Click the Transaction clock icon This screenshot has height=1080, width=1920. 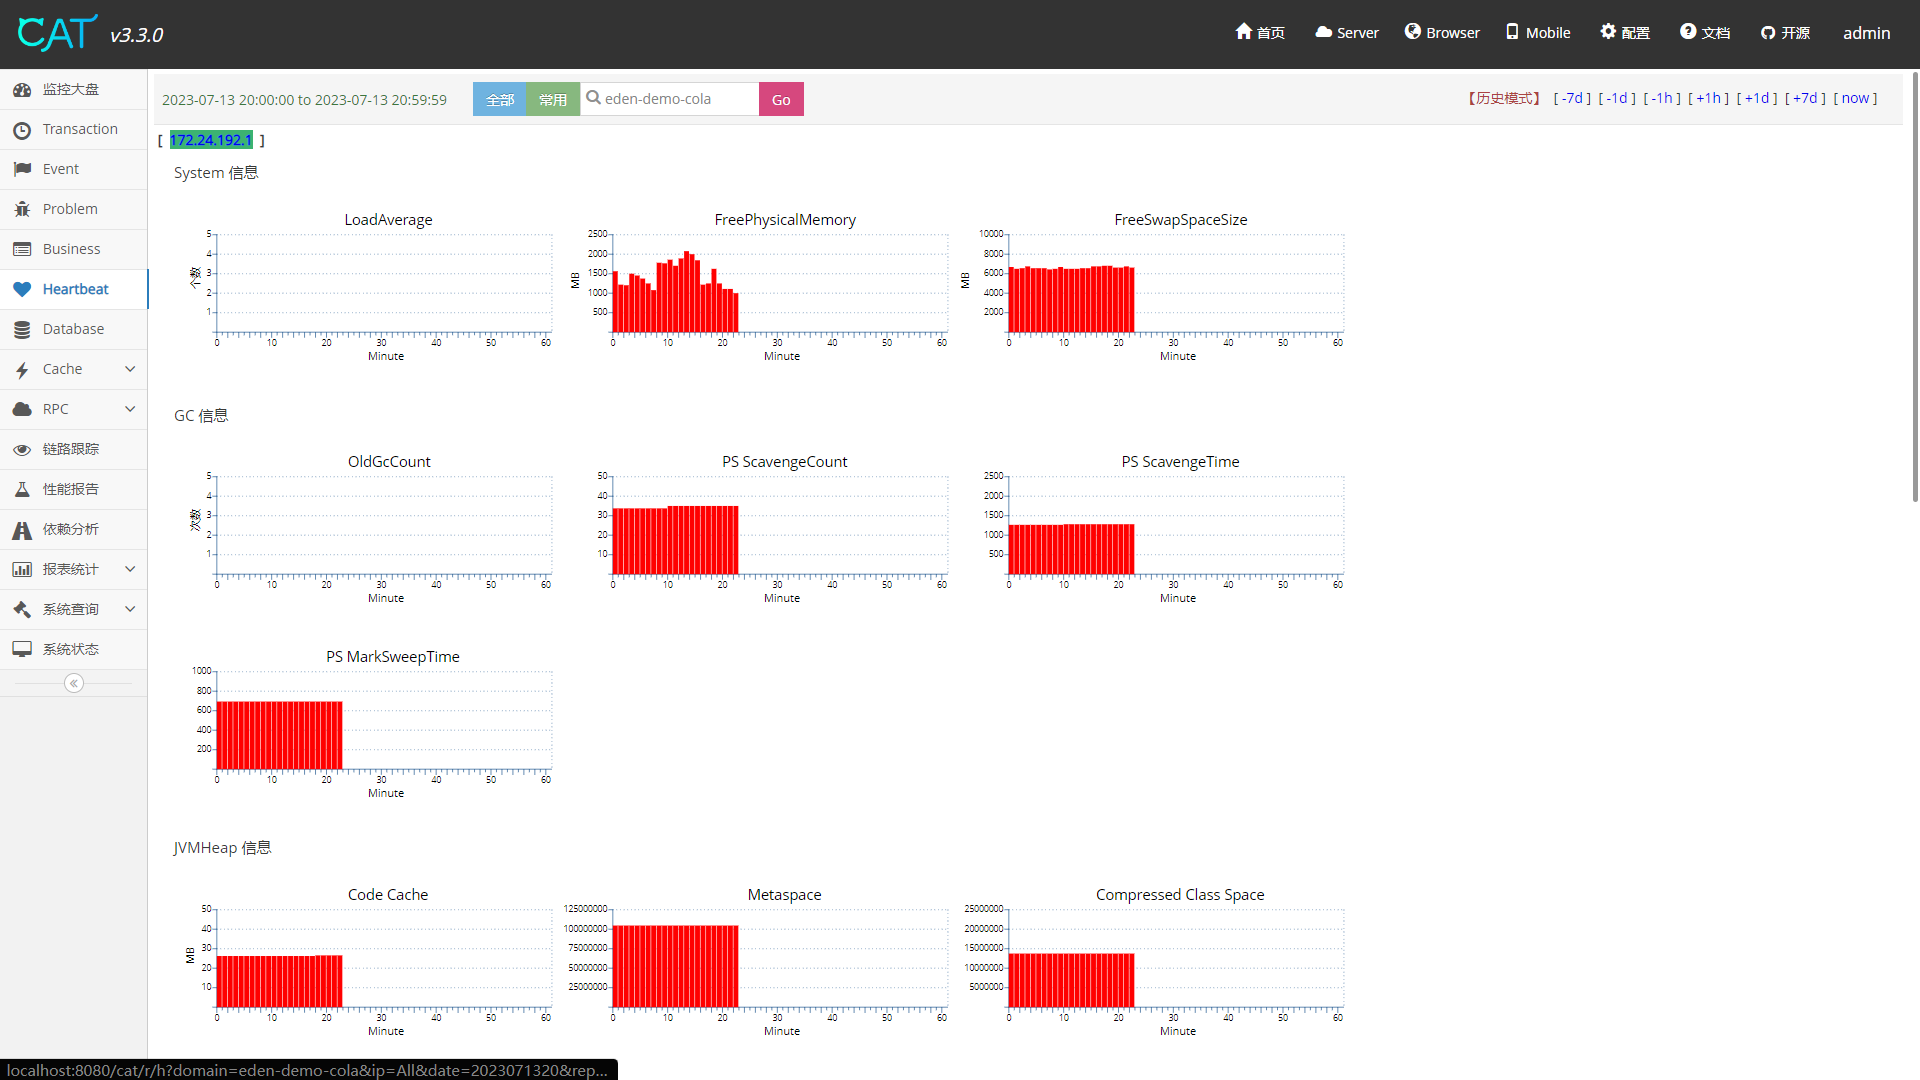click(x=22, y=130)
